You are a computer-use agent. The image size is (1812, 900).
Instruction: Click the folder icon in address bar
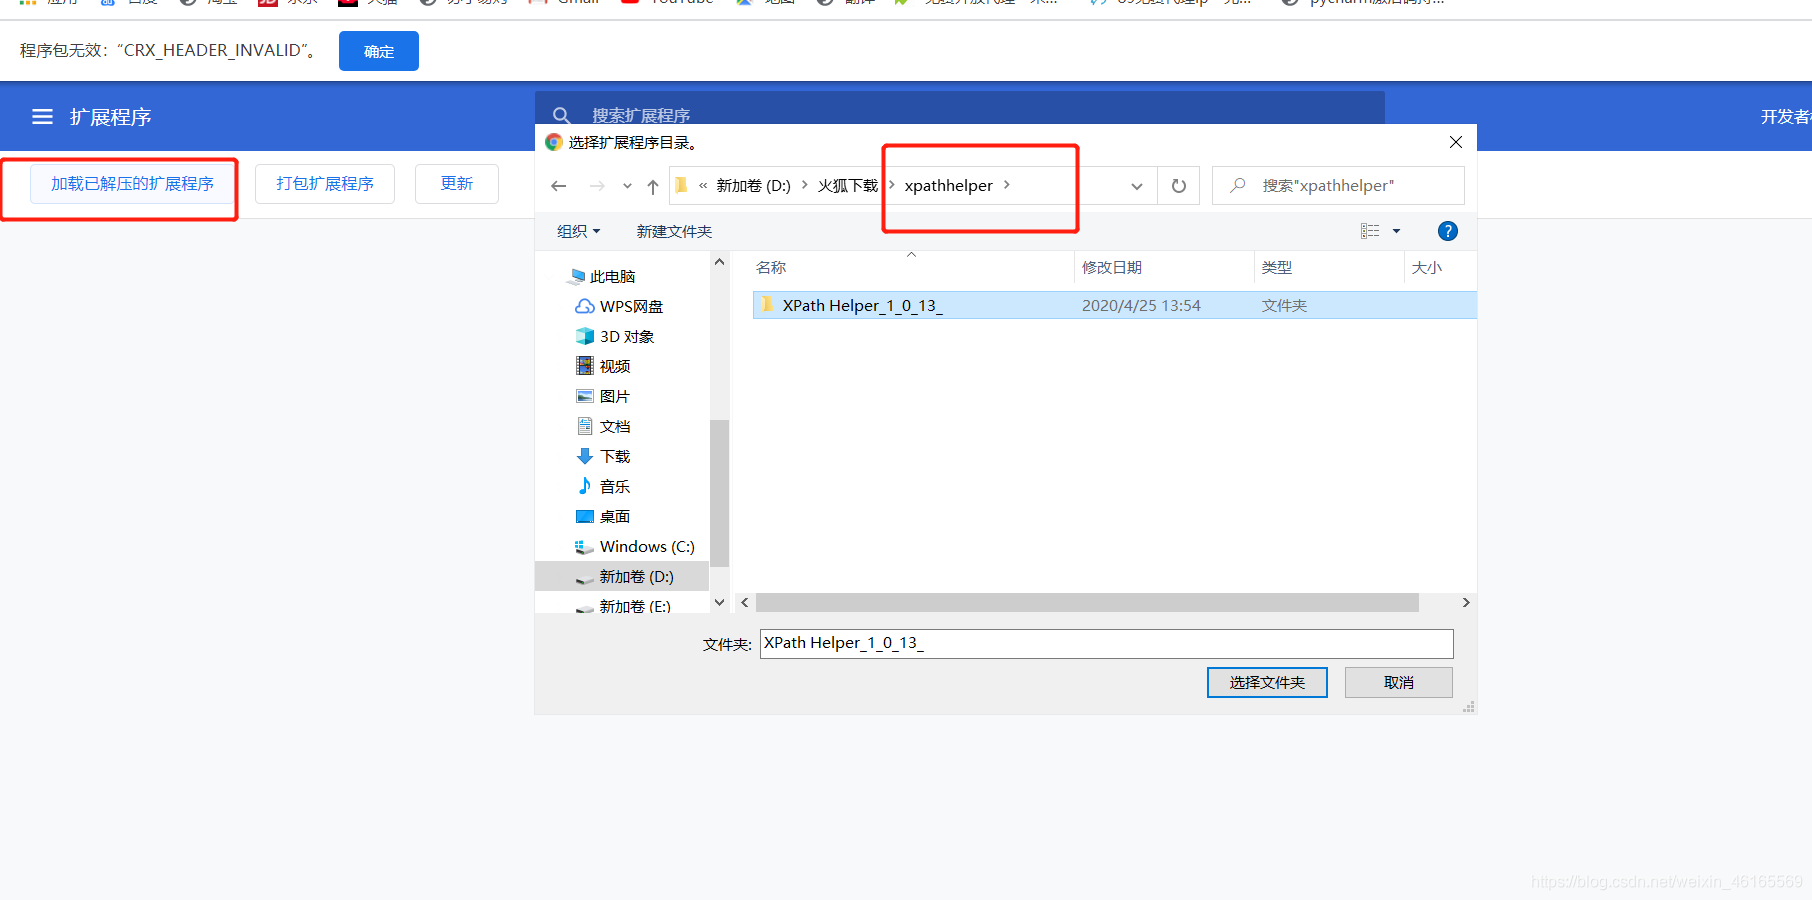682,185
